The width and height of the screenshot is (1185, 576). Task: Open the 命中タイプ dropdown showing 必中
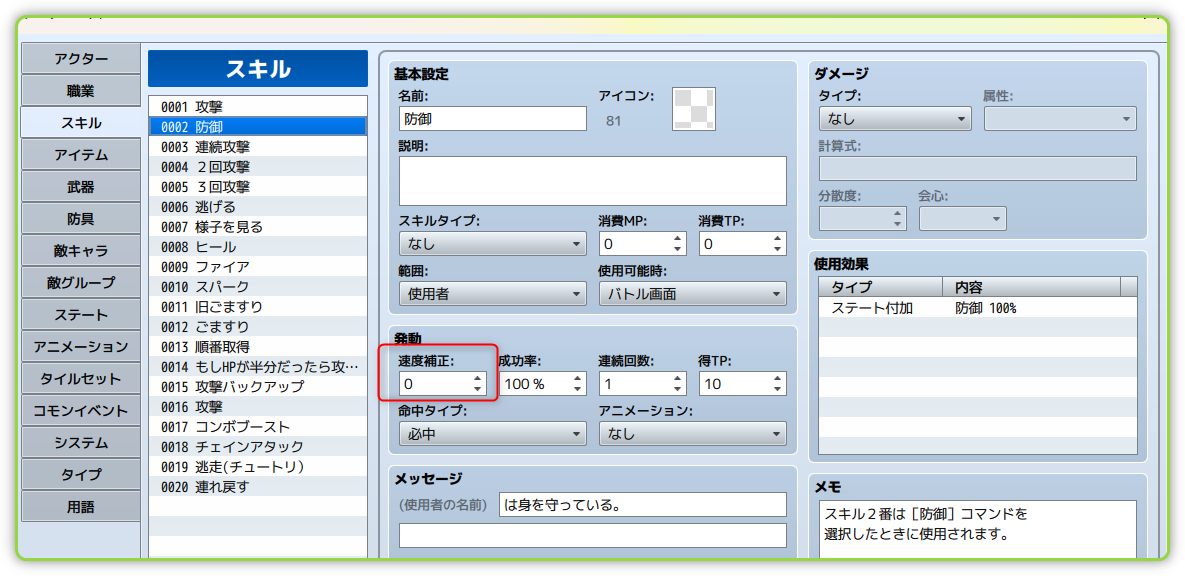coord(493,434)
